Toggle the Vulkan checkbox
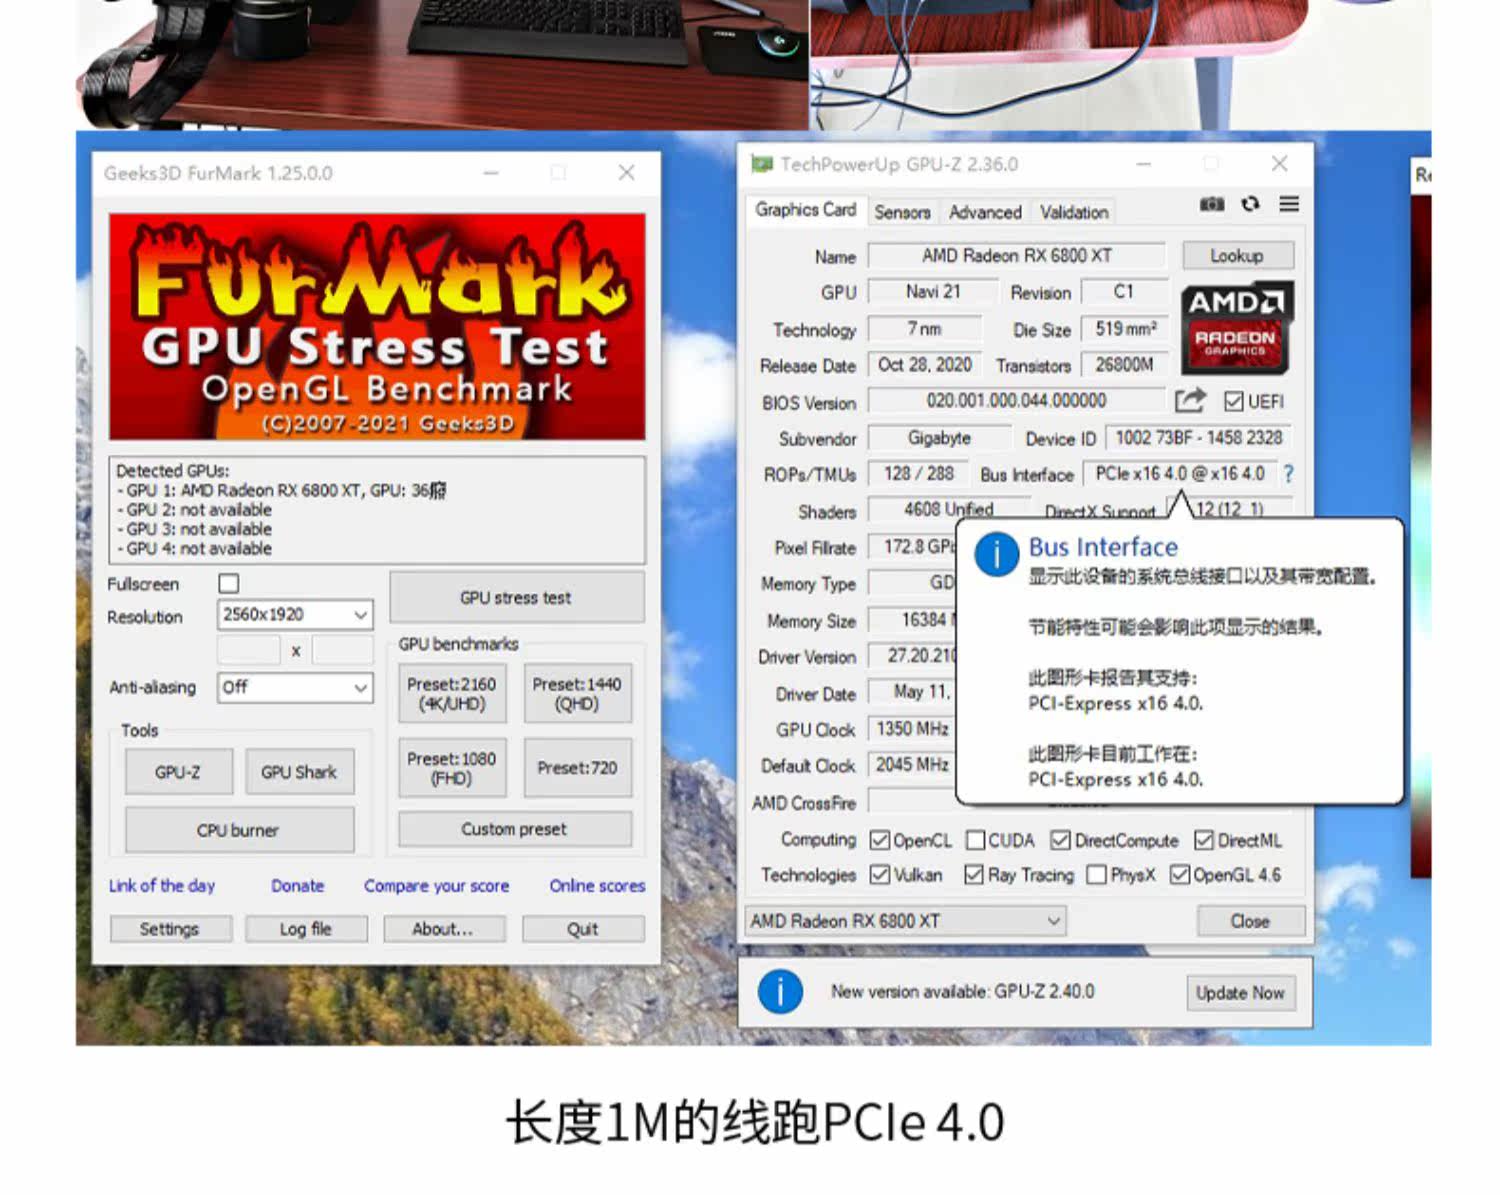1500x1195 pixels. (x=880, y=874)
